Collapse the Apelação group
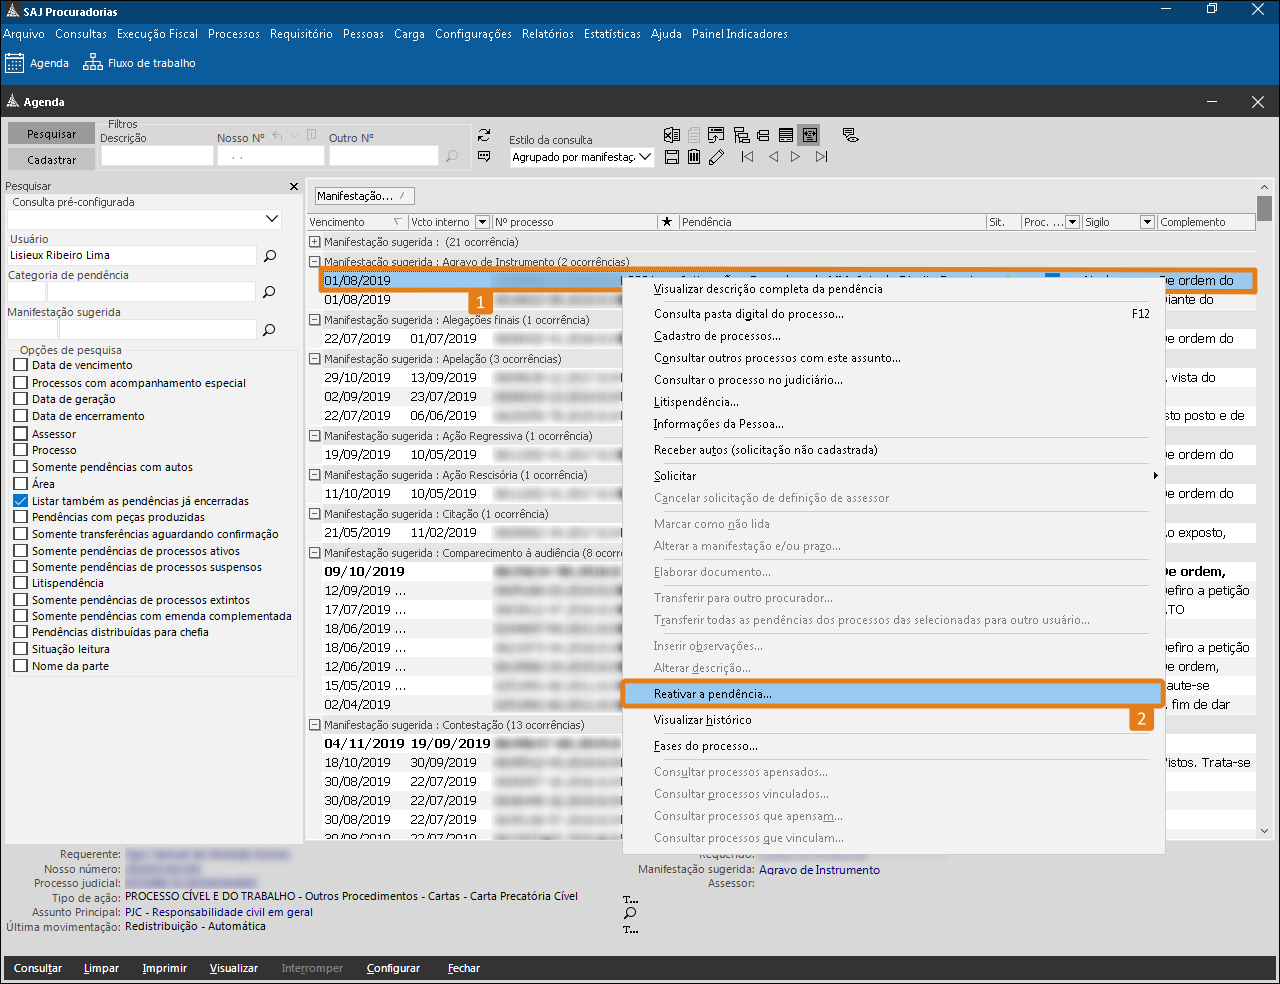The width and height of the screenshot is (1280, 984). 315,359
